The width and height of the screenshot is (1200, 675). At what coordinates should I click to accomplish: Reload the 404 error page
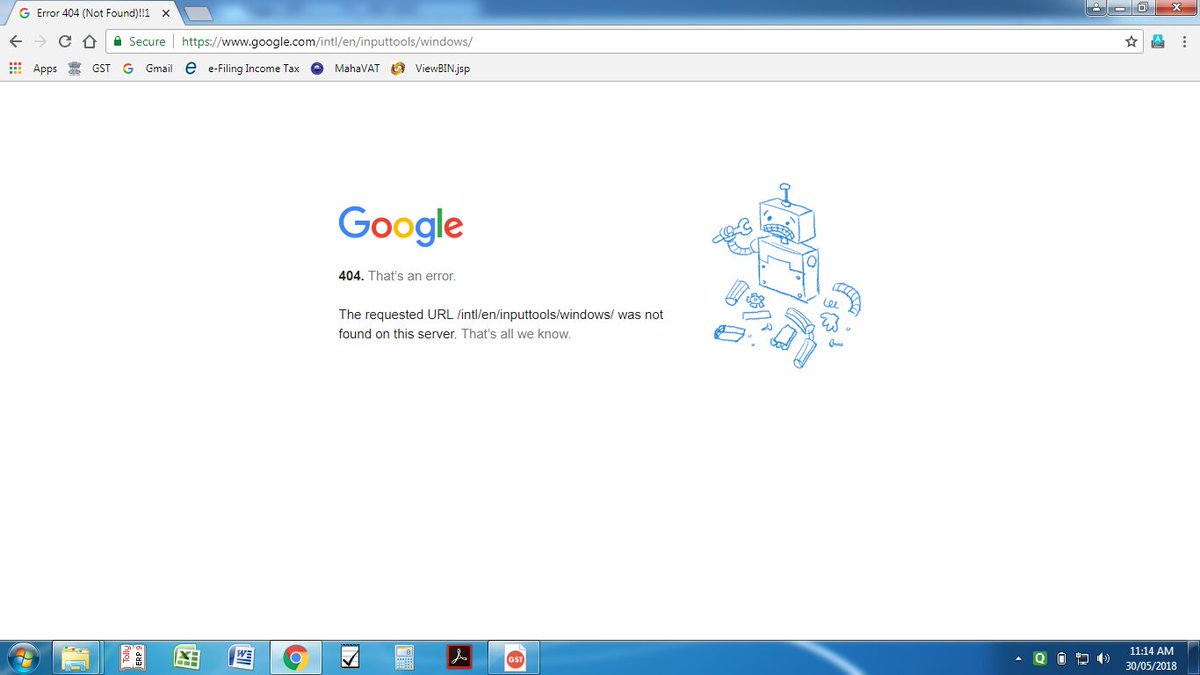[x=65, y=42]
